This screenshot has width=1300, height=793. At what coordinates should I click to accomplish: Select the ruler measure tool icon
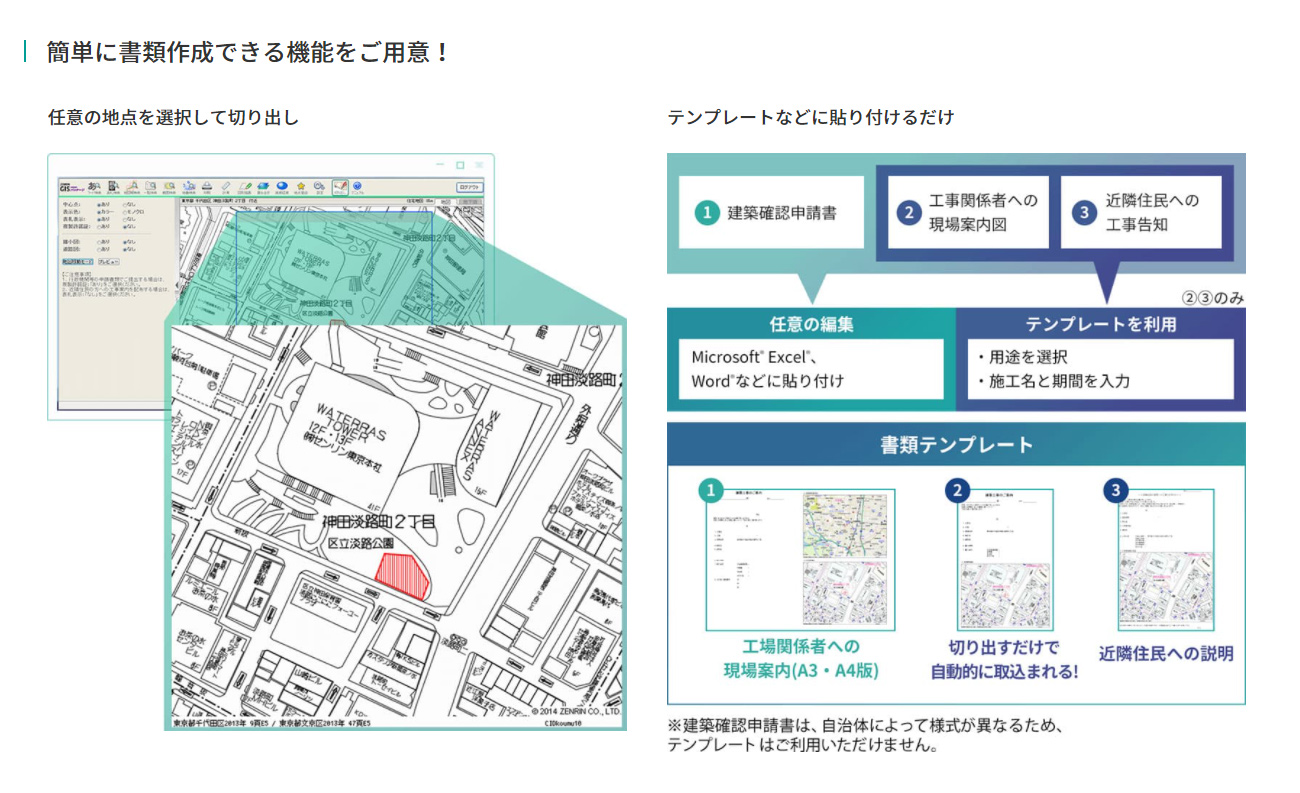[x=225, y=186]
